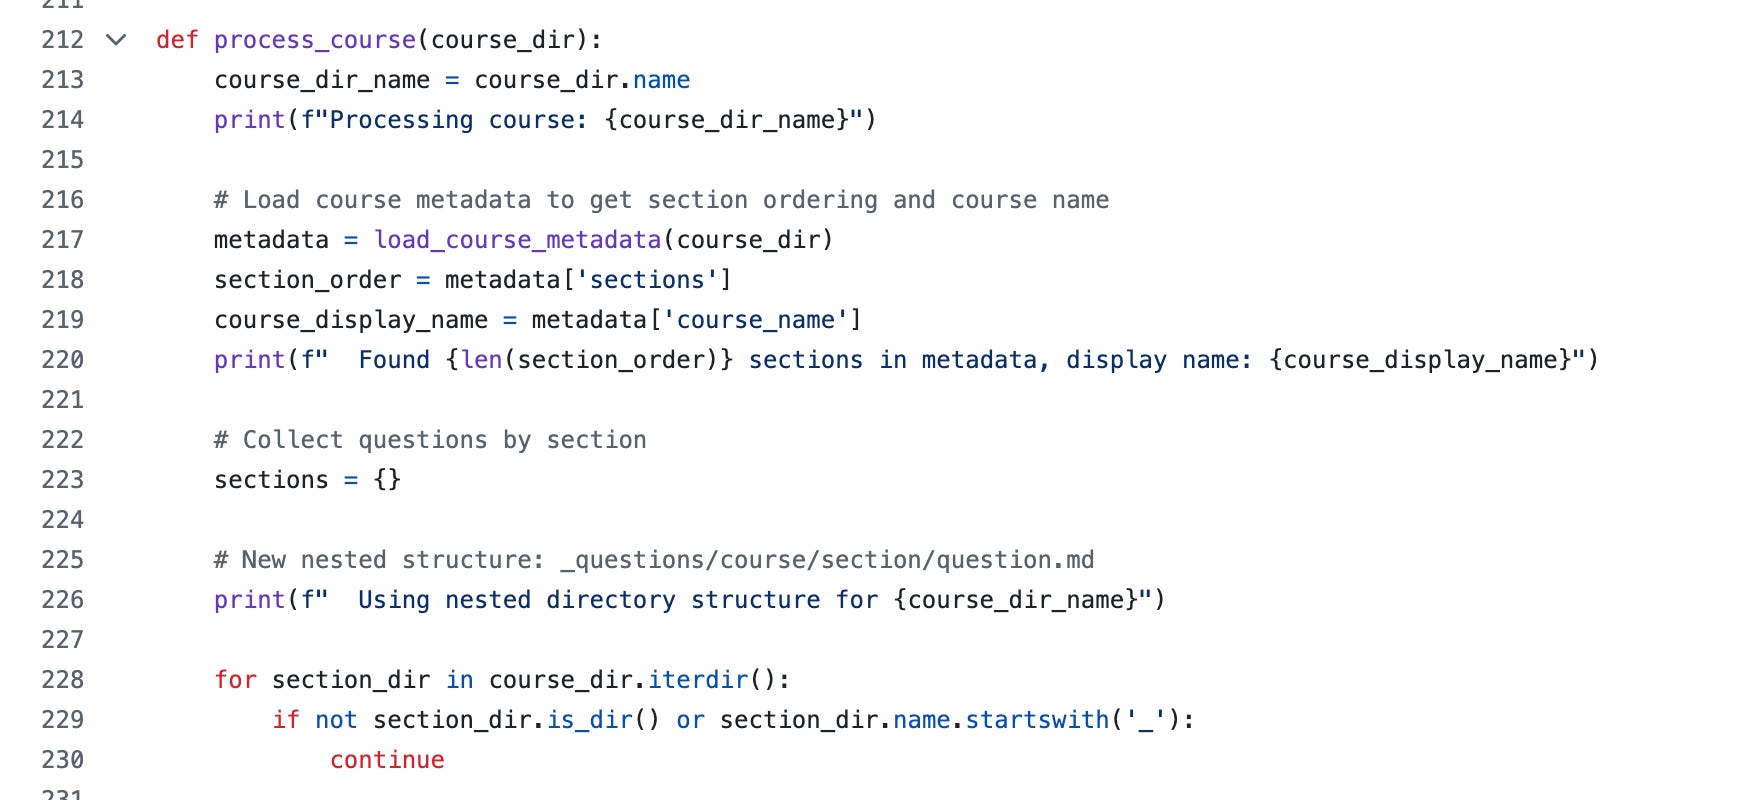Select line number 214

click(x=63, y=120)
